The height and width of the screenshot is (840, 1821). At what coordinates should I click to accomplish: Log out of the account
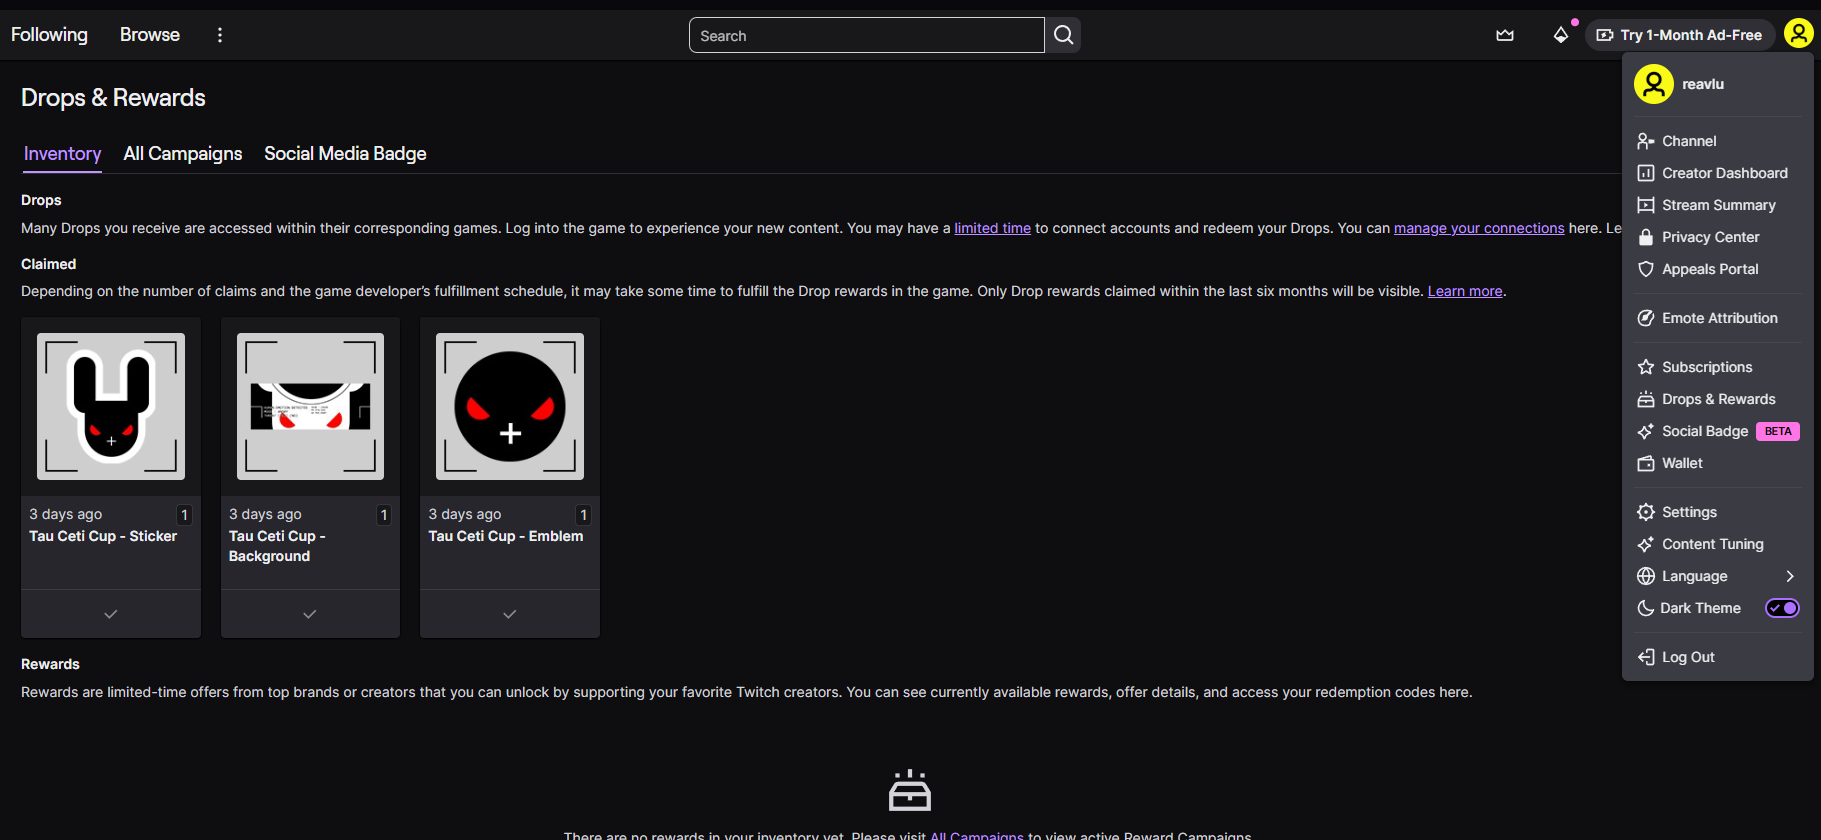pos(1688,657)
